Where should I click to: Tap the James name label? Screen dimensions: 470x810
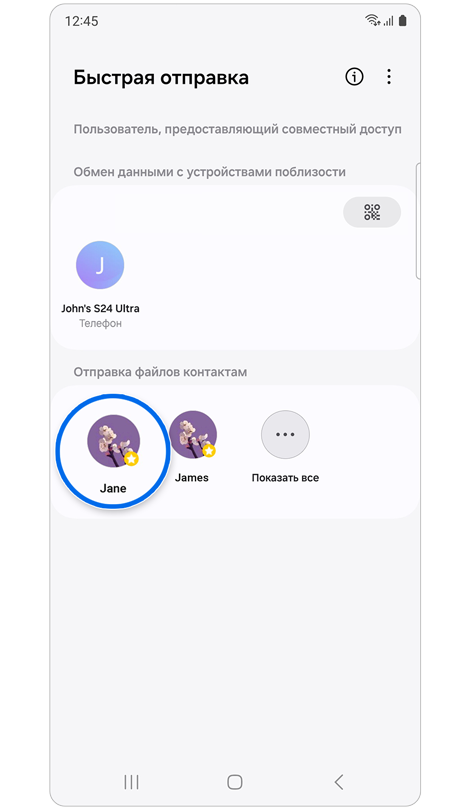(192, 478)
